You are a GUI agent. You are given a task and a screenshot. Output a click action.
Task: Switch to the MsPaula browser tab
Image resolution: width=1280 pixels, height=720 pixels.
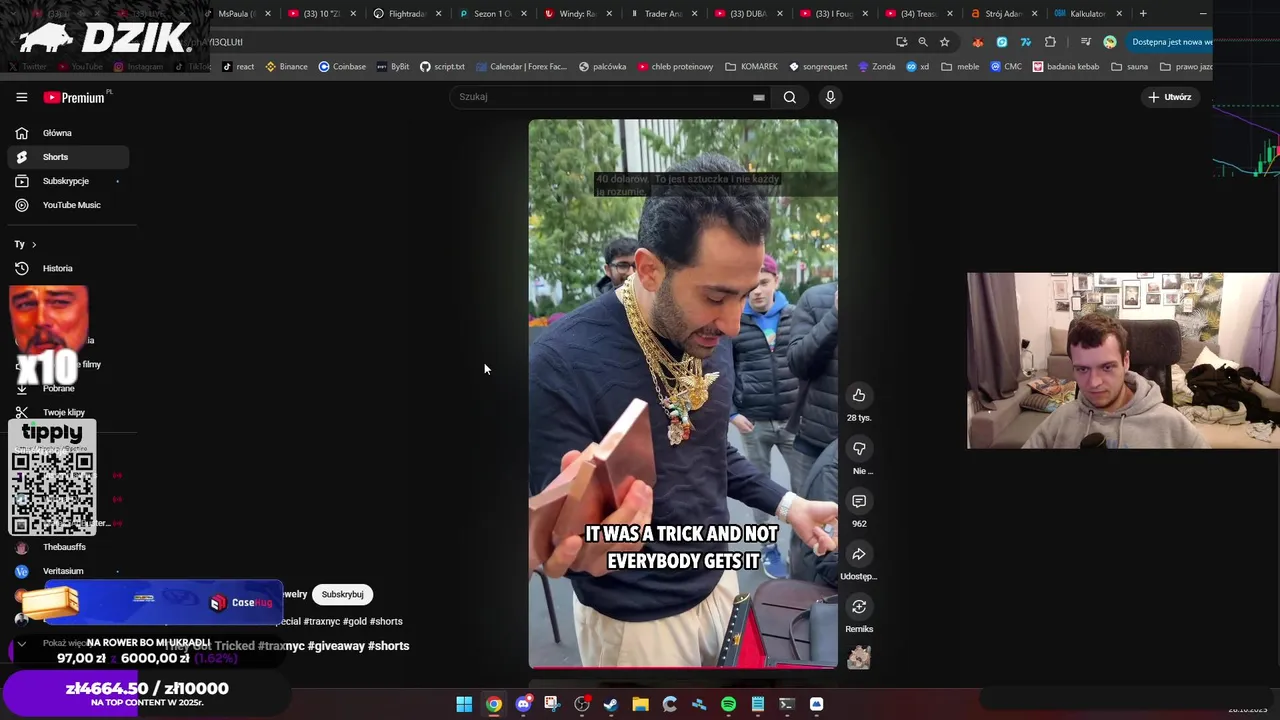(x=237, y=14)
